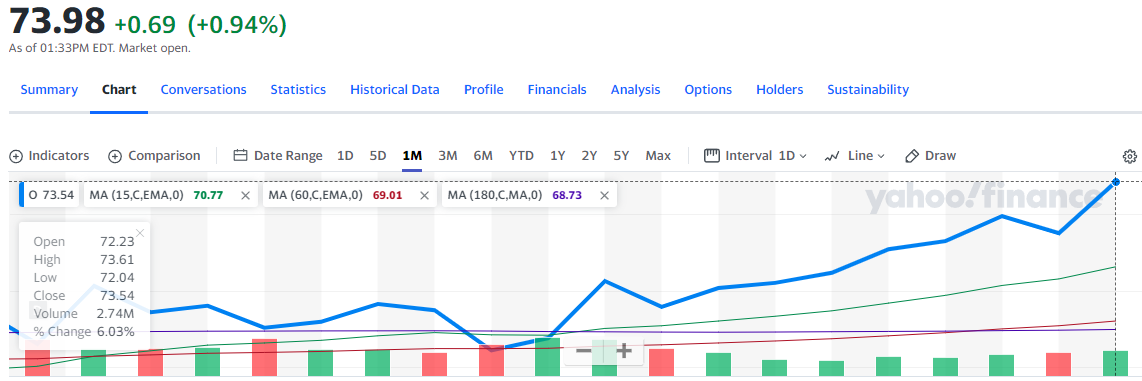
Task: Set chart range to 3M
Action: 448,156
